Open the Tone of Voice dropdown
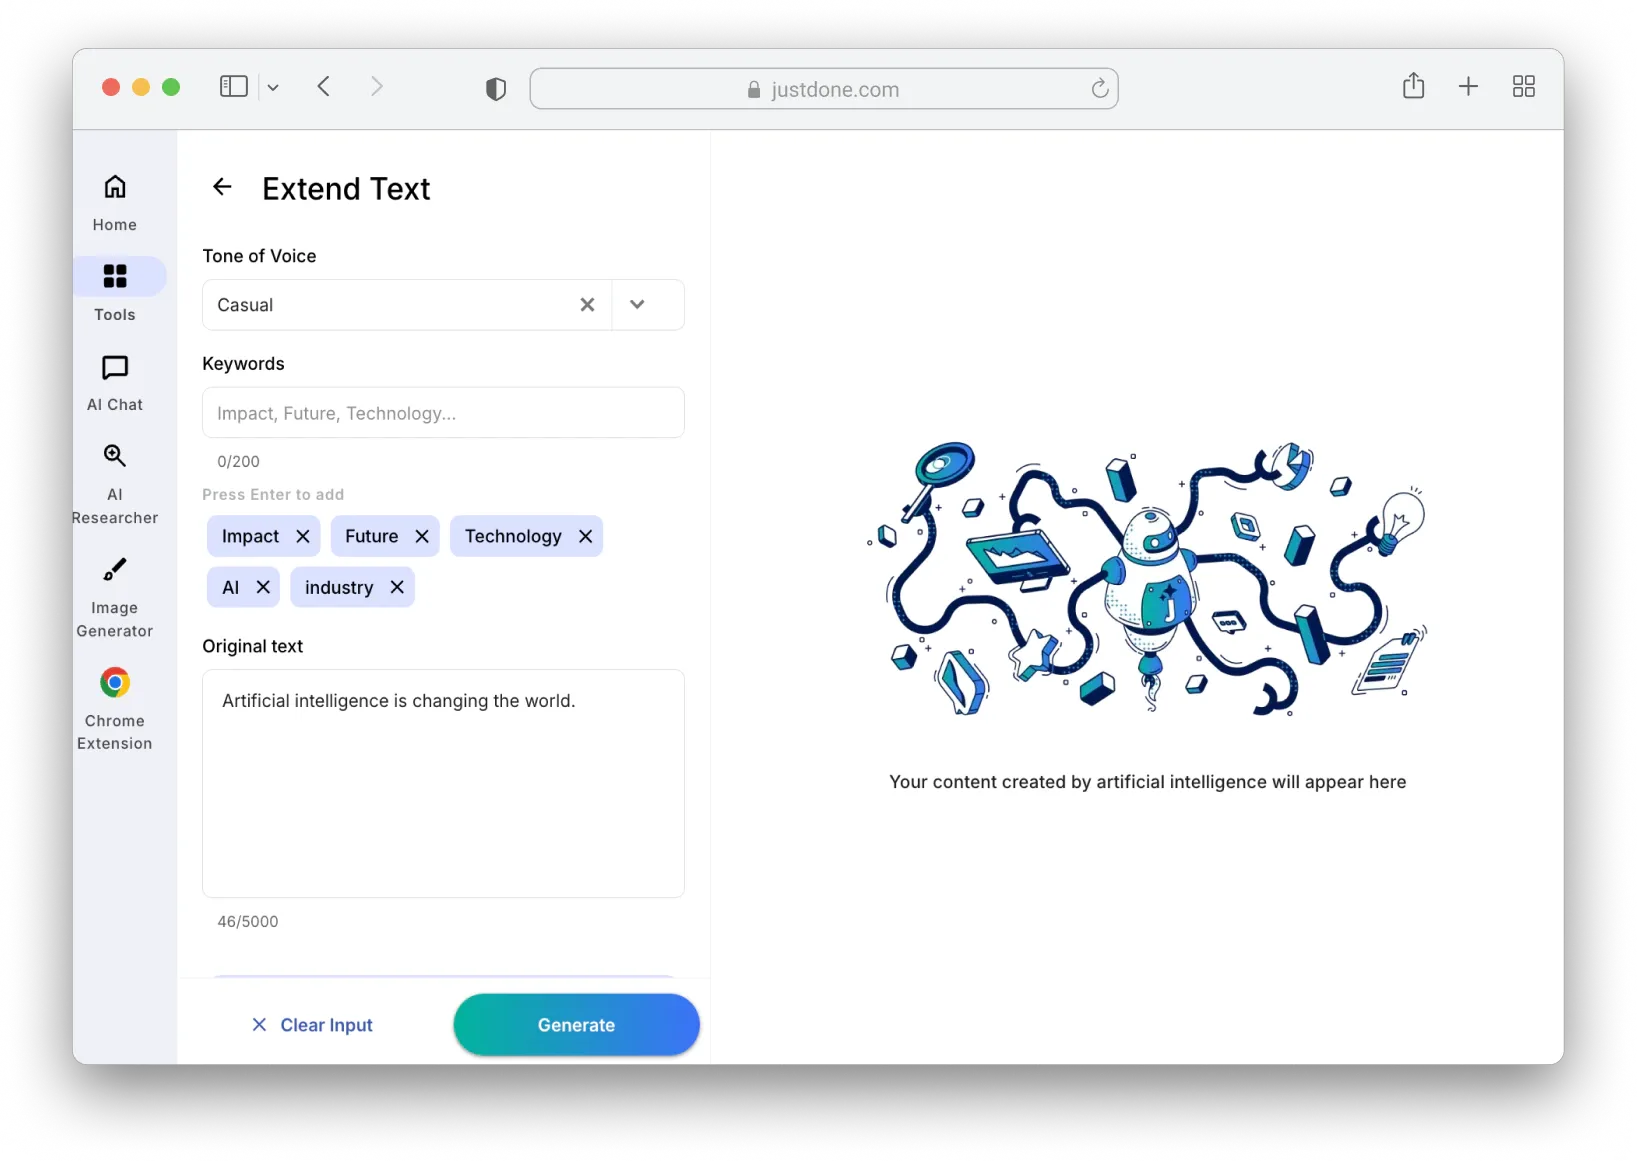Screen dimensions: 1637x1161 pyautogui.click(x=637, y=305)
